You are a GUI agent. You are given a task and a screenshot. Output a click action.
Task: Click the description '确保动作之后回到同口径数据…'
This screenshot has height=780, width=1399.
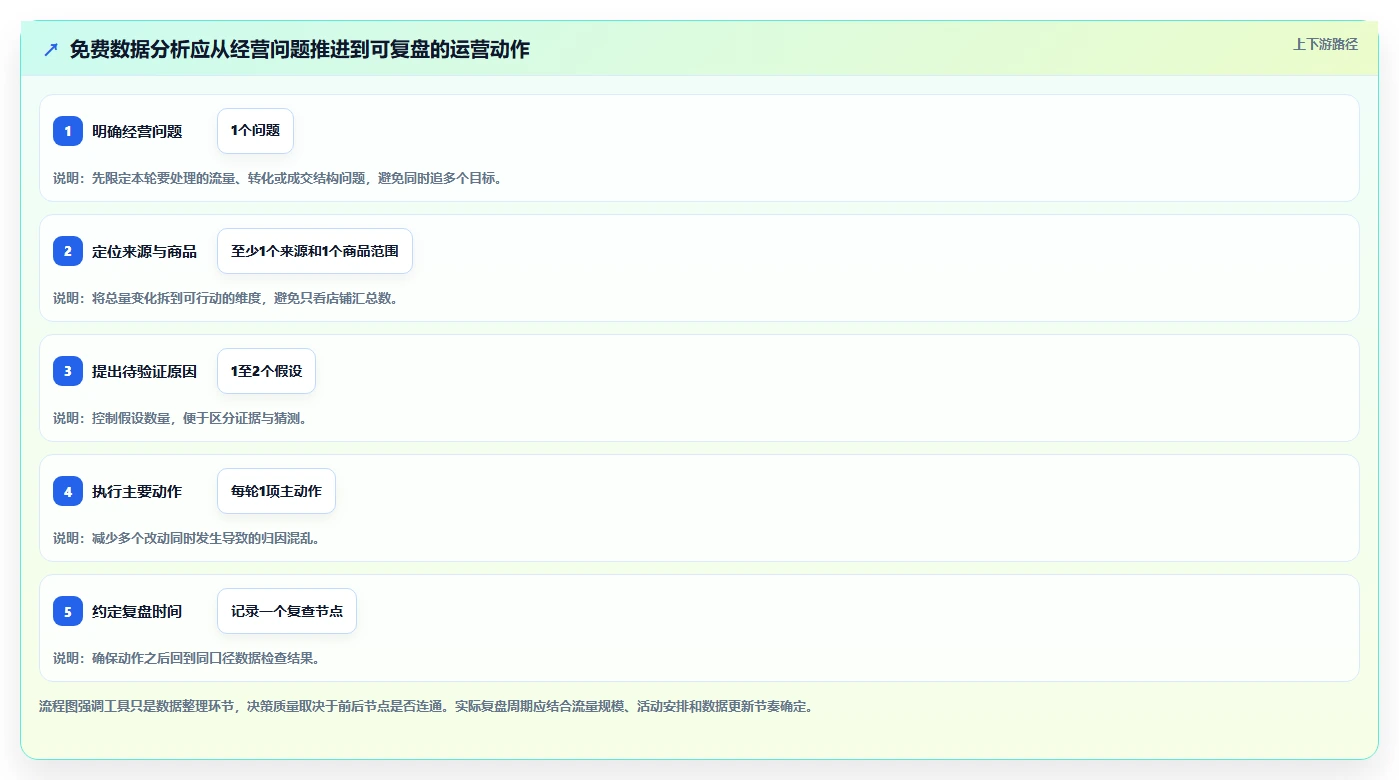[x=187, y=658]
